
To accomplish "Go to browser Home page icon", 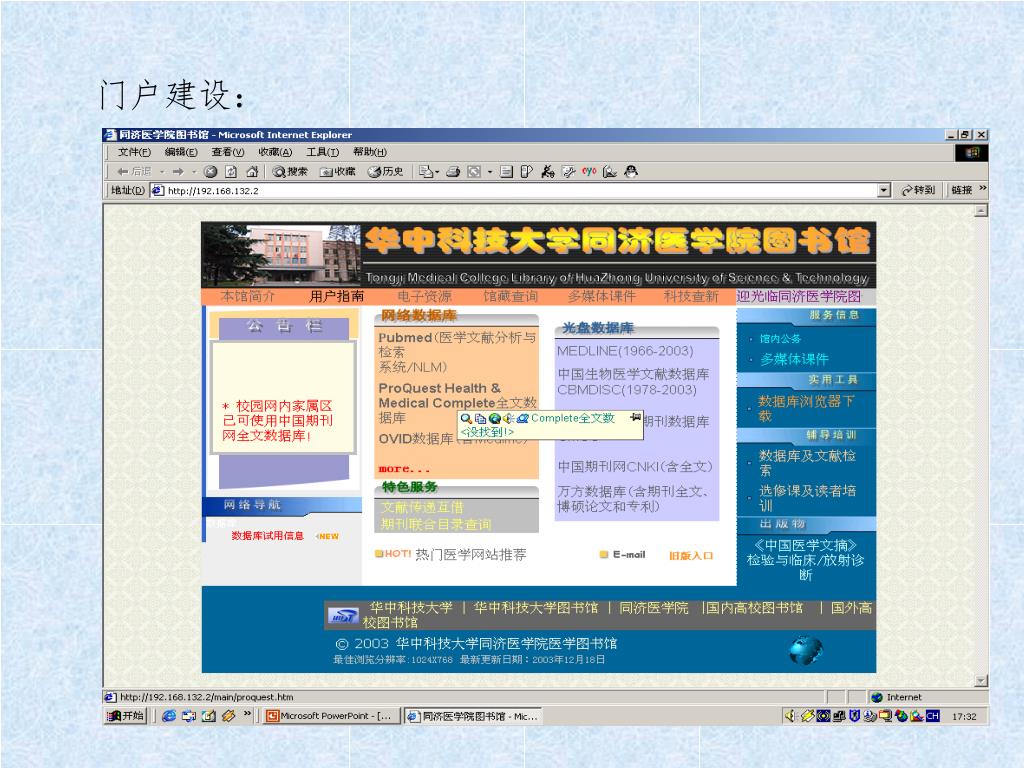I will click(252, 171).
